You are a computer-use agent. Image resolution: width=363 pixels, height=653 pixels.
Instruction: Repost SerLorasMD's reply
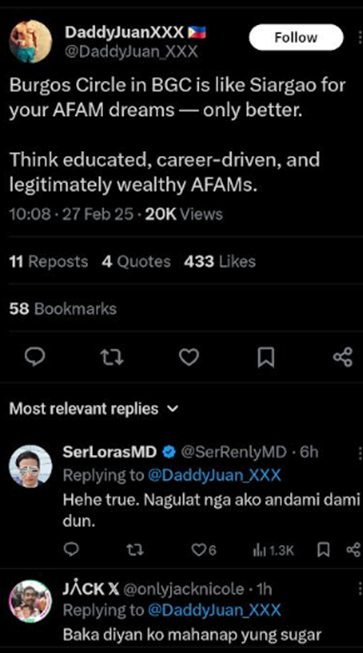pyautogui.click(x=135, y=550)
